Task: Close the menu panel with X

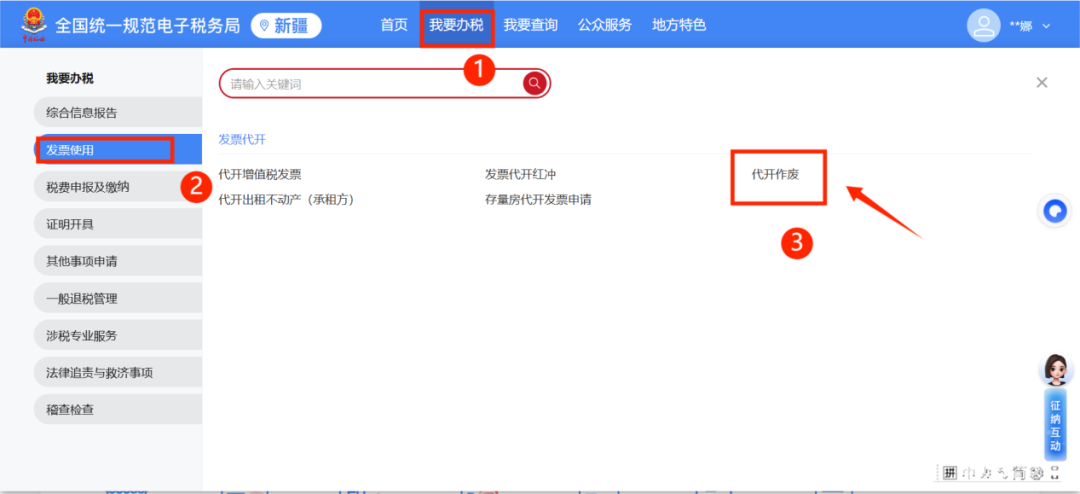Action: (1041, 83)
